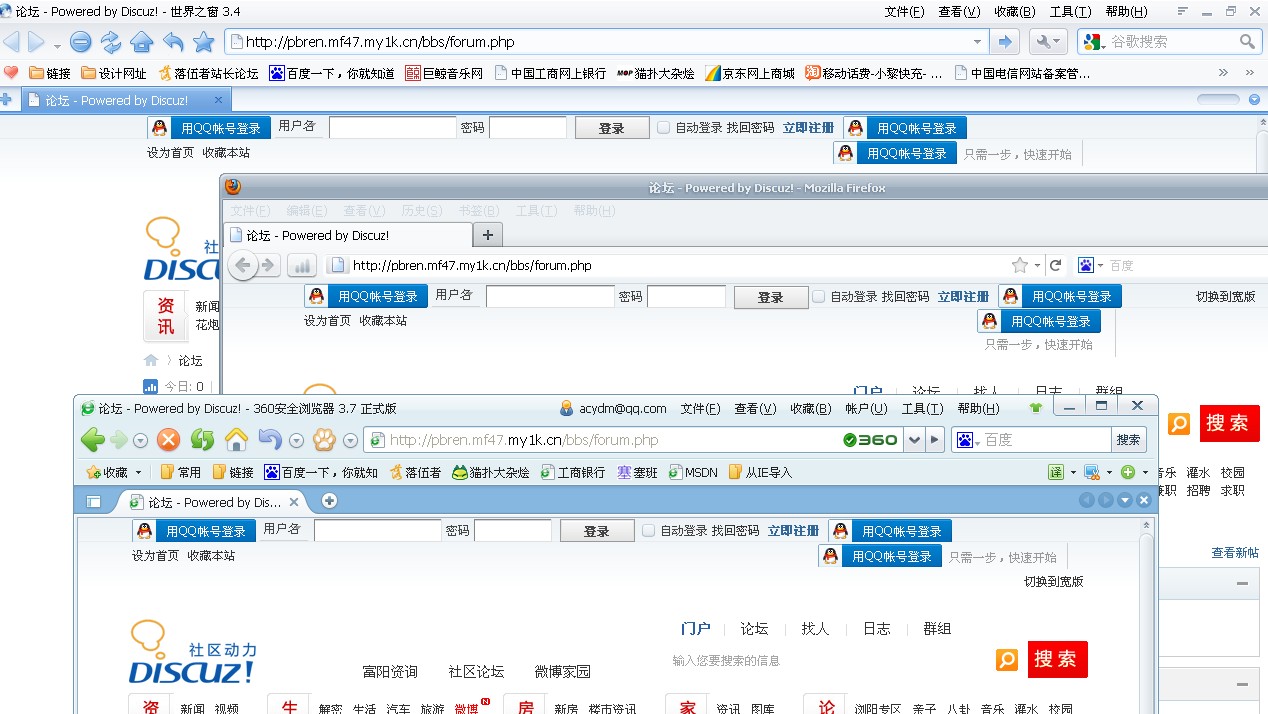1268x714 pixels.
Task: Click 门户 nav link in 360 page
Action: (x=695, y=629)
